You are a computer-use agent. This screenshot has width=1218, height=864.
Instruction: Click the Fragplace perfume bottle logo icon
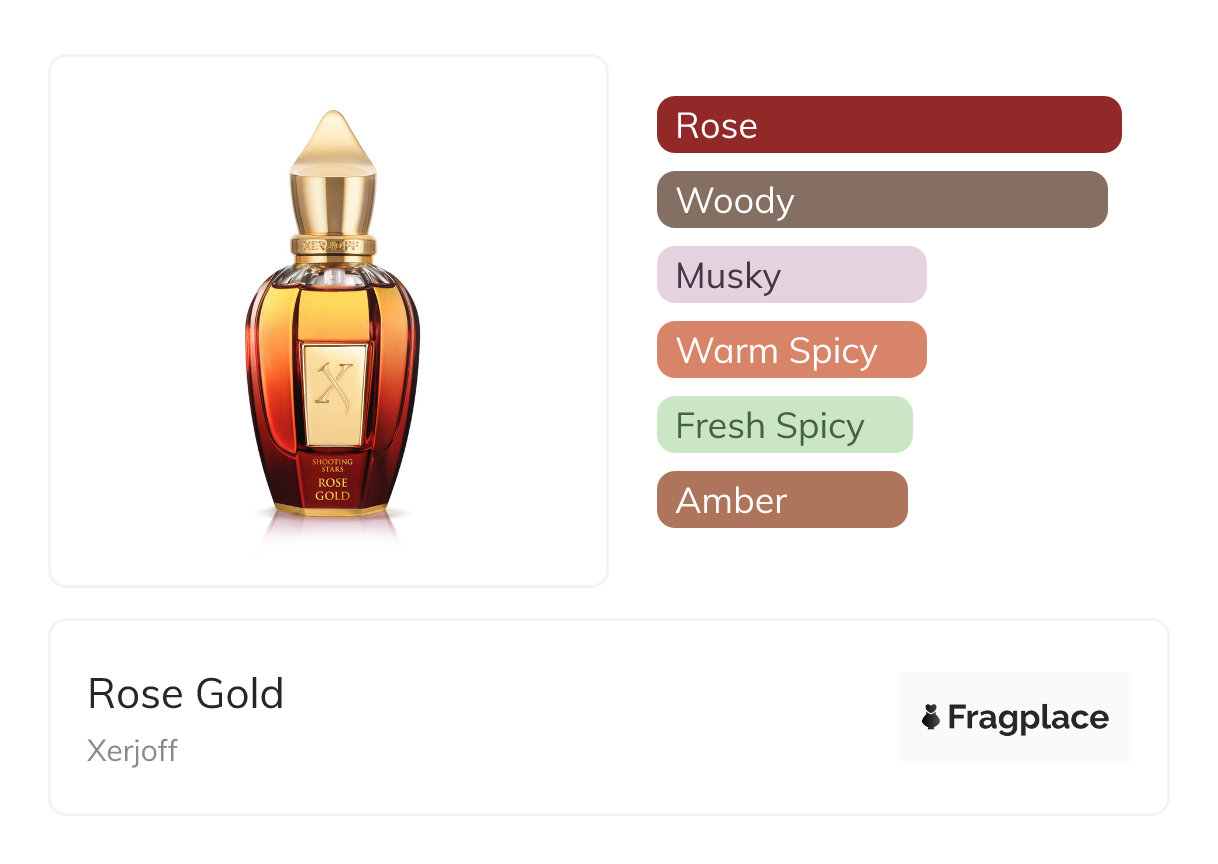point(931,718)
